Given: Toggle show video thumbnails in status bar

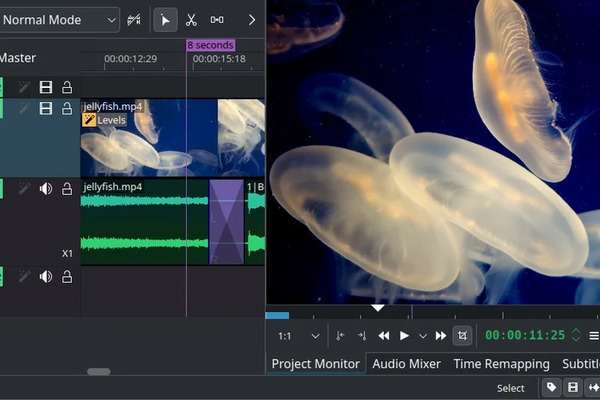Looking at the screenshot, I should 573,388.
